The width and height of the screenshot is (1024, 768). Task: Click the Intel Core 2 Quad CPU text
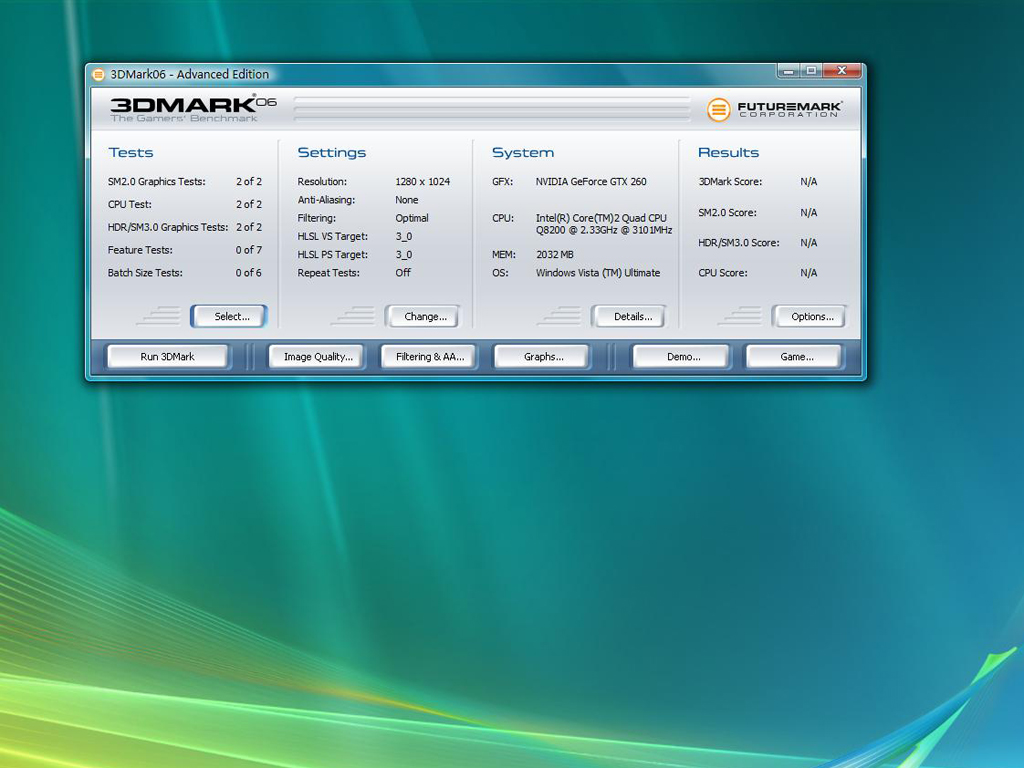(604, 224)
